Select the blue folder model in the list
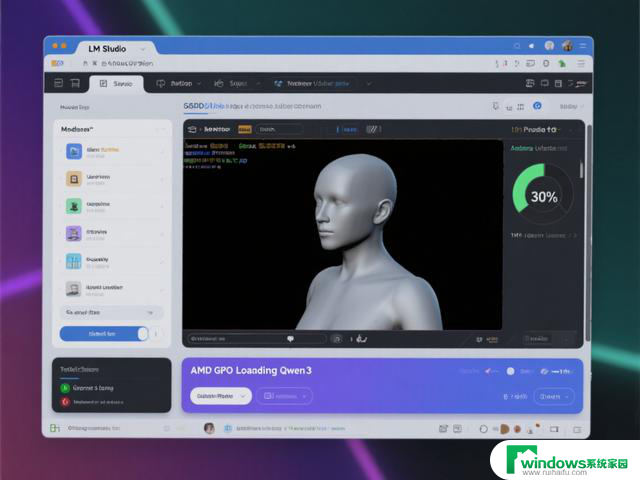 pos(112,151)
